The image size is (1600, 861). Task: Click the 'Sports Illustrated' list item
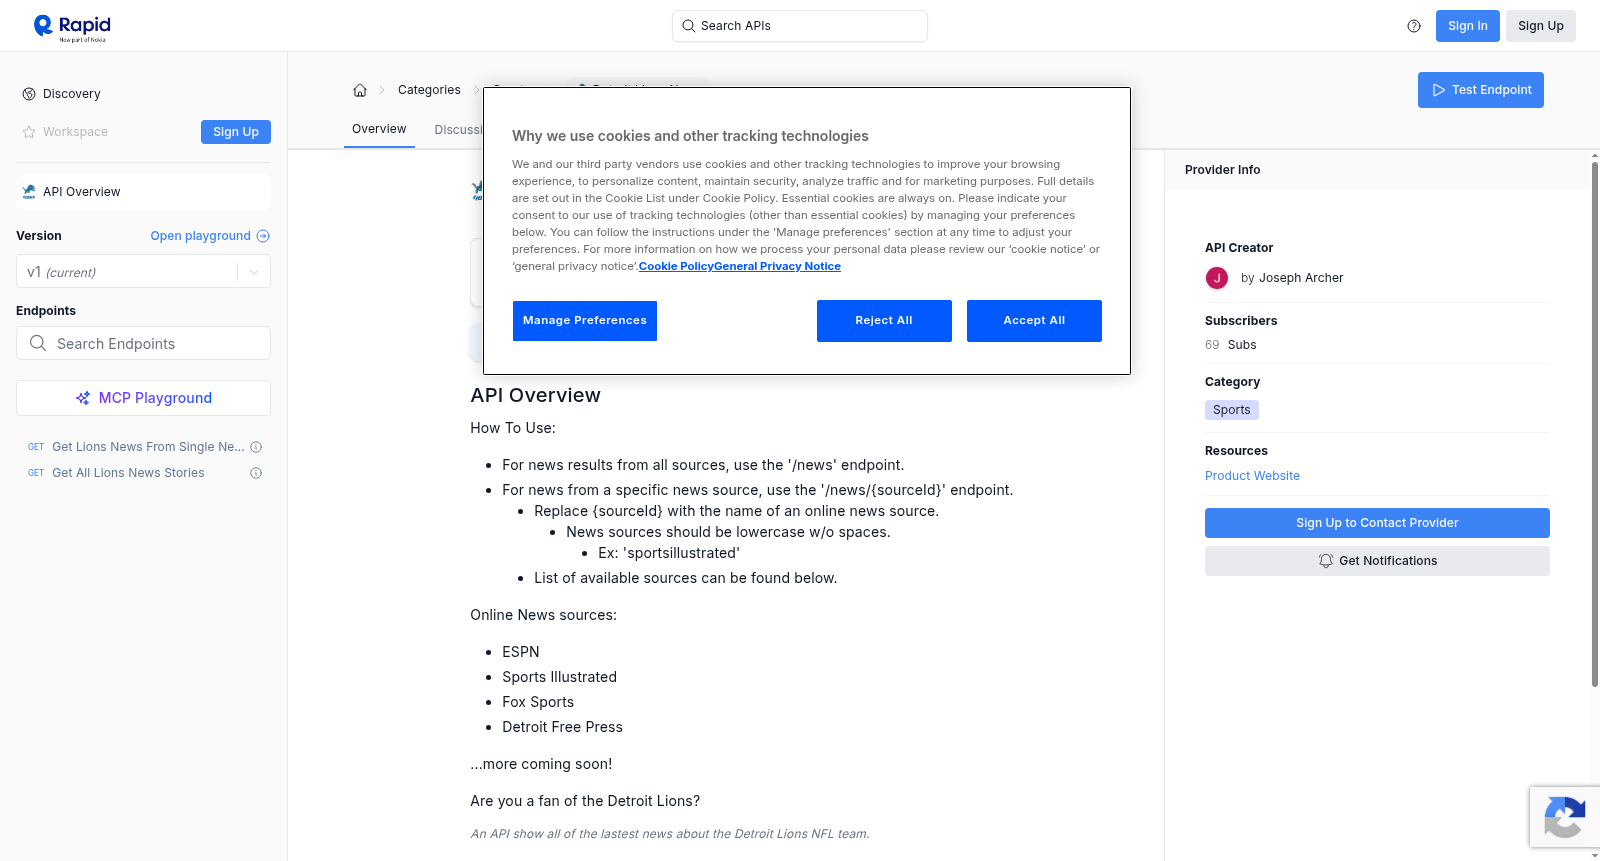coord(559,677)
